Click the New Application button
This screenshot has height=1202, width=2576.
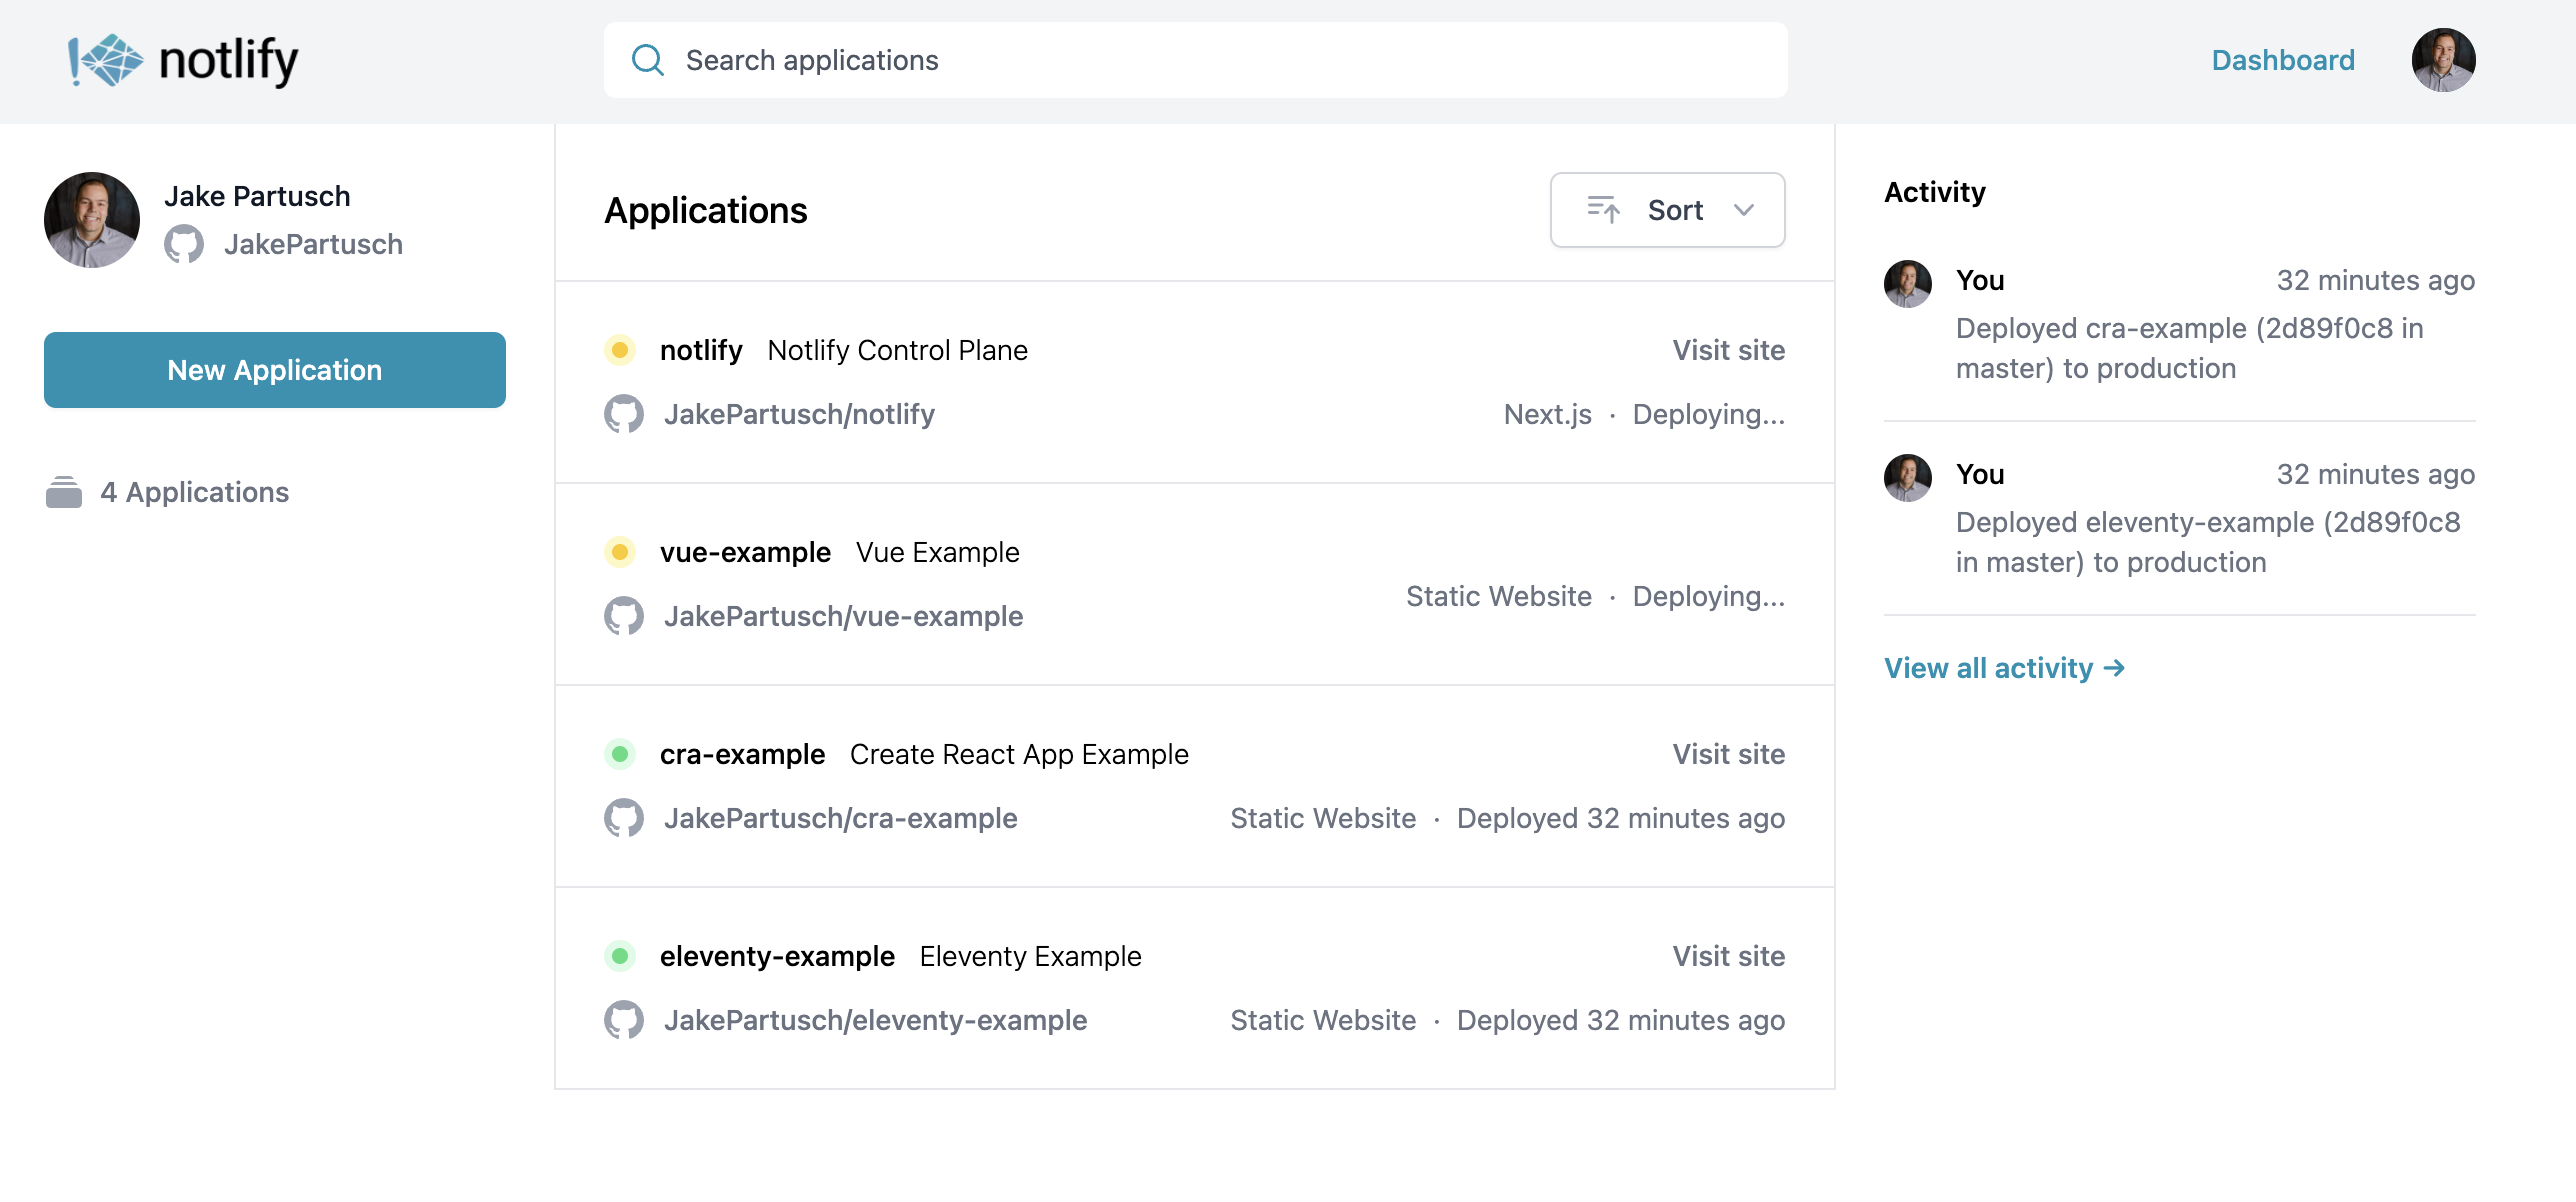tap(275, 370)
